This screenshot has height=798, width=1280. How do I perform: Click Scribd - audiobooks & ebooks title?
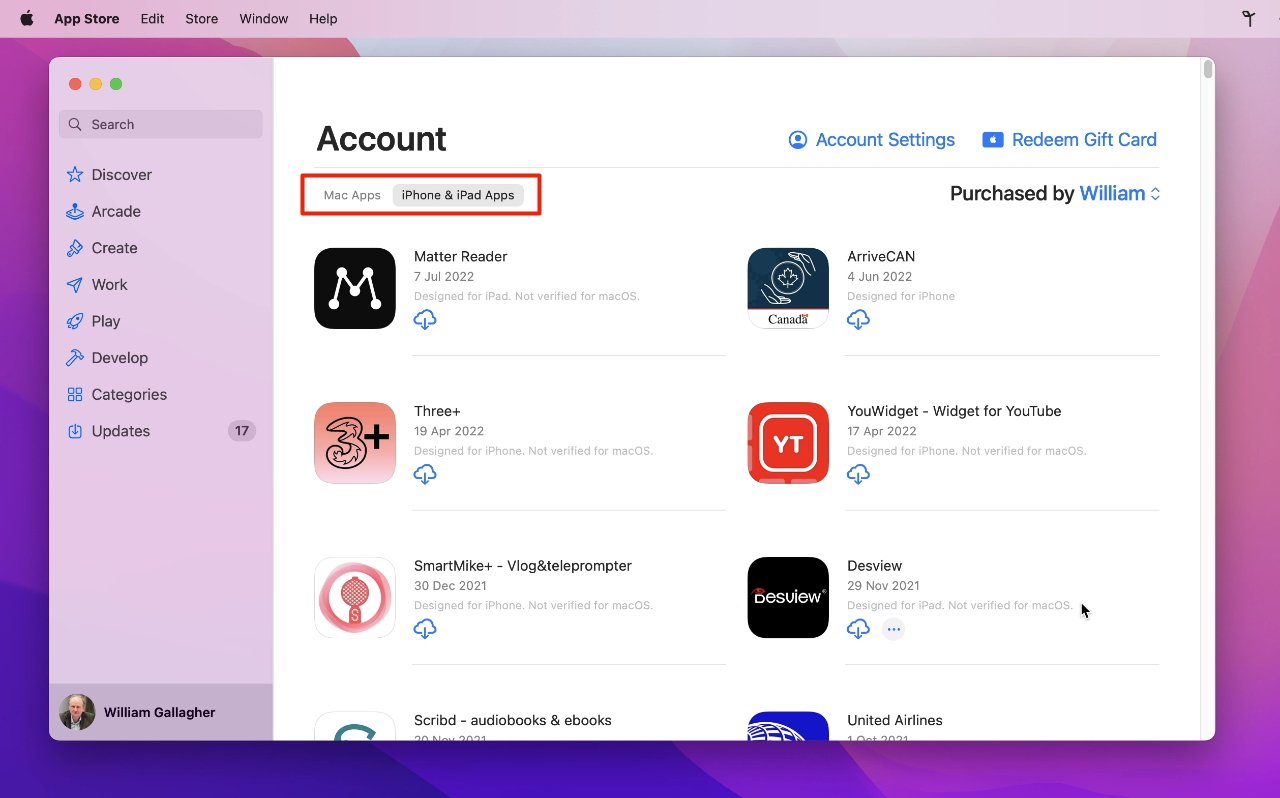(x=513, y=721)
